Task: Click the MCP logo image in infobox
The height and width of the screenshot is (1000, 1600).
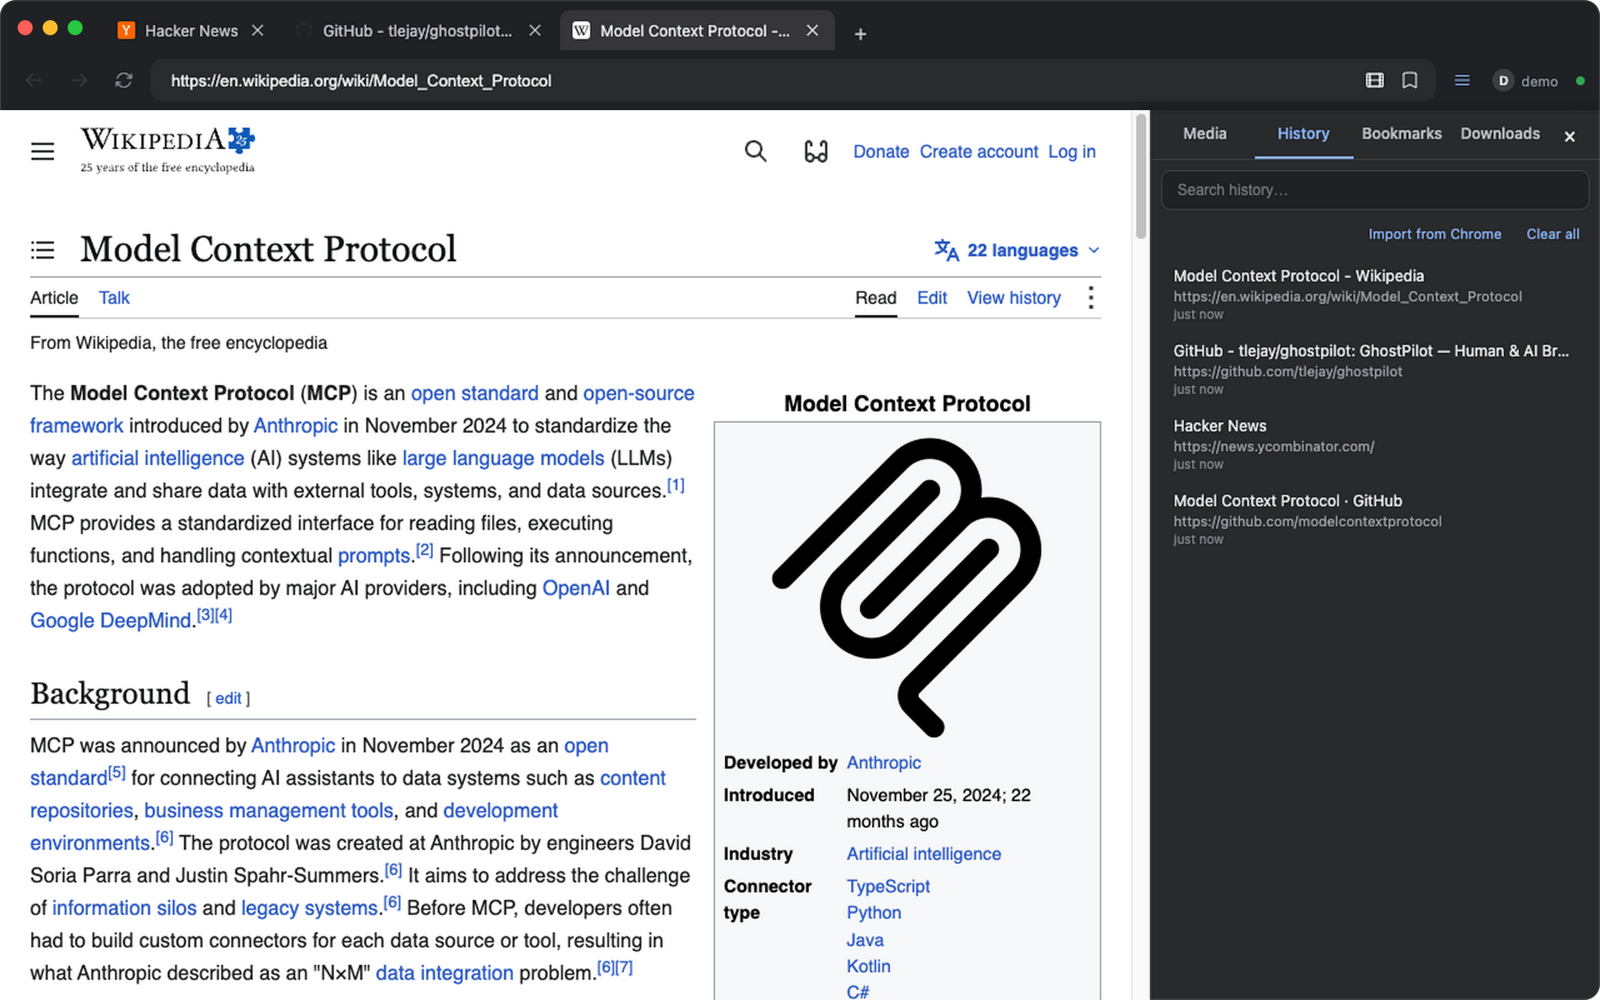Action: (907, 587)
